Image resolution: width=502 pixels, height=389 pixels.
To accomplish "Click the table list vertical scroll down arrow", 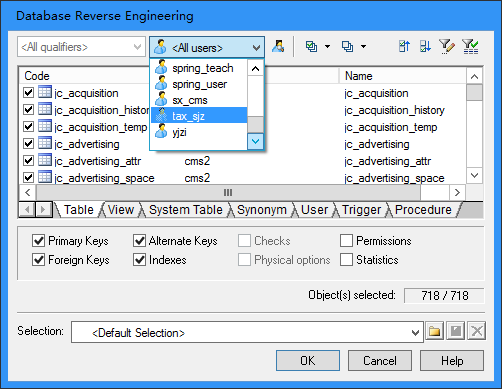I will click(474, 175).
